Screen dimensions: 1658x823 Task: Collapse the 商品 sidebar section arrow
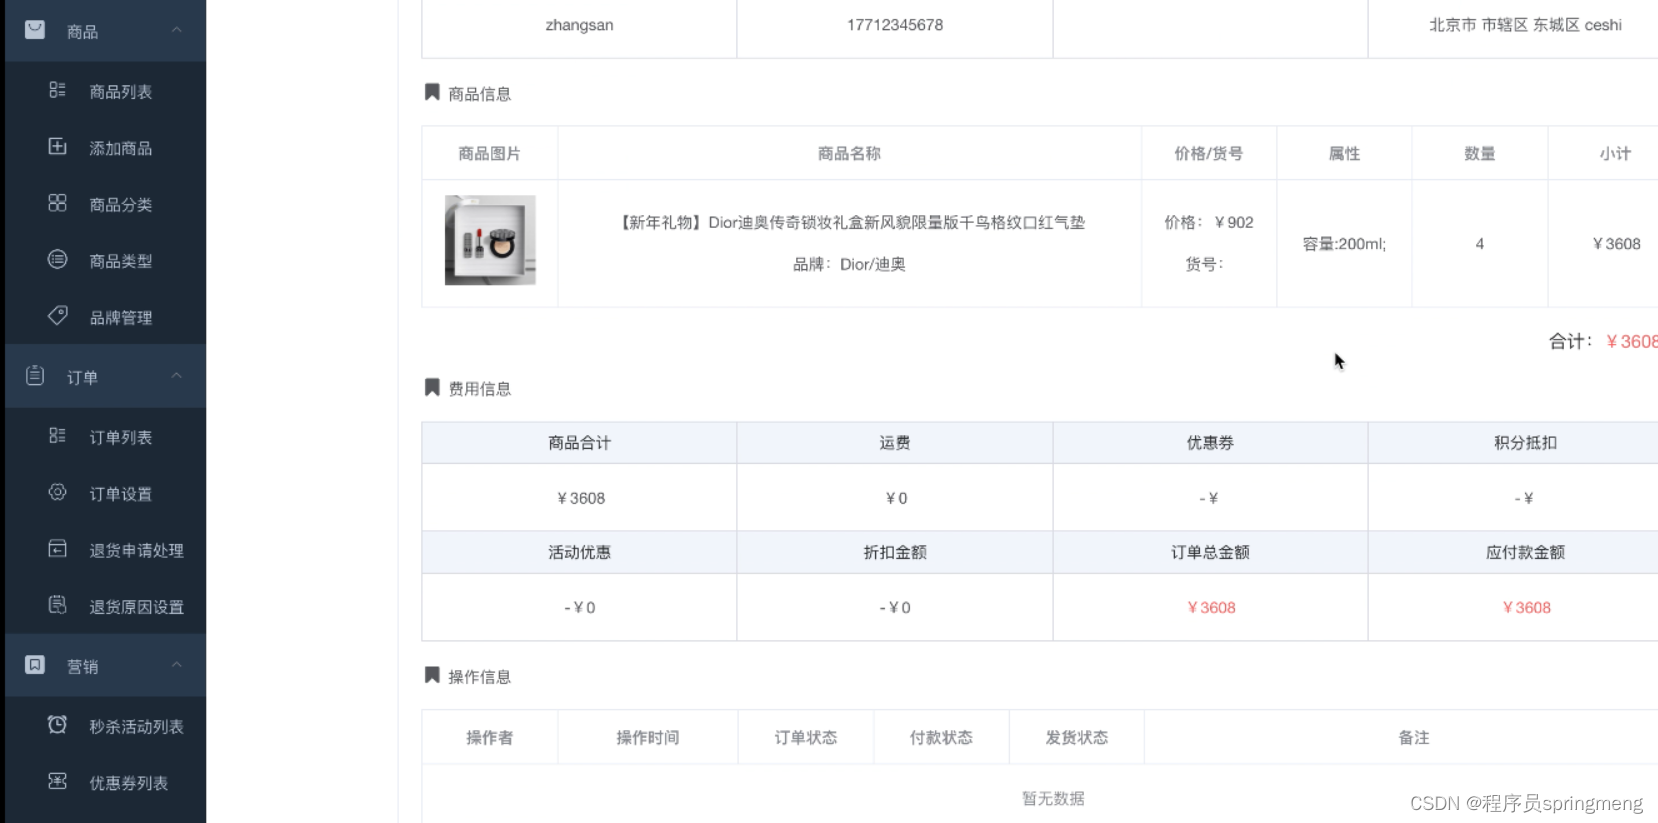(x=176, y=30)
